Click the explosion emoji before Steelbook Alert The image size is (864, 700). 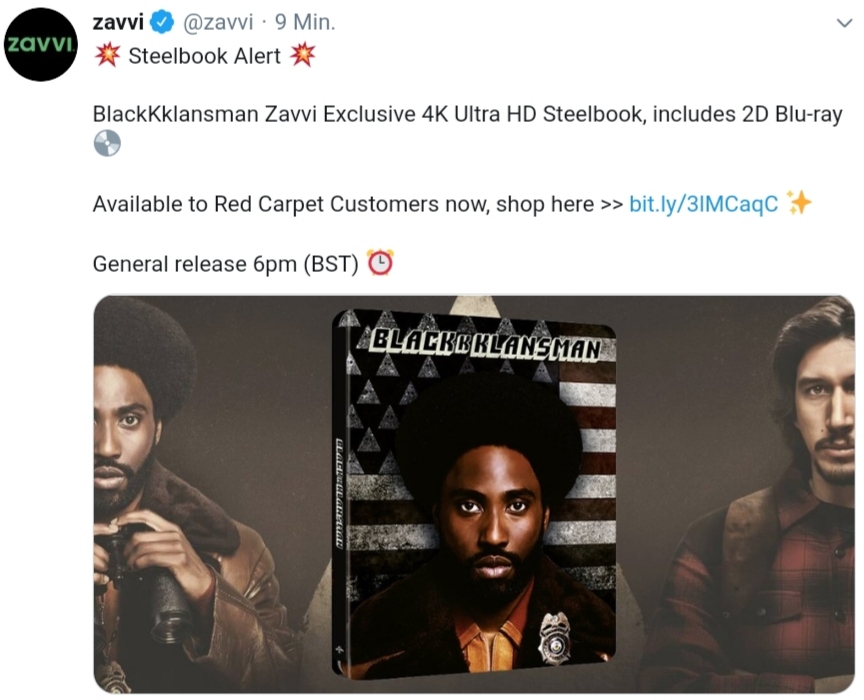tap(107, 55)
